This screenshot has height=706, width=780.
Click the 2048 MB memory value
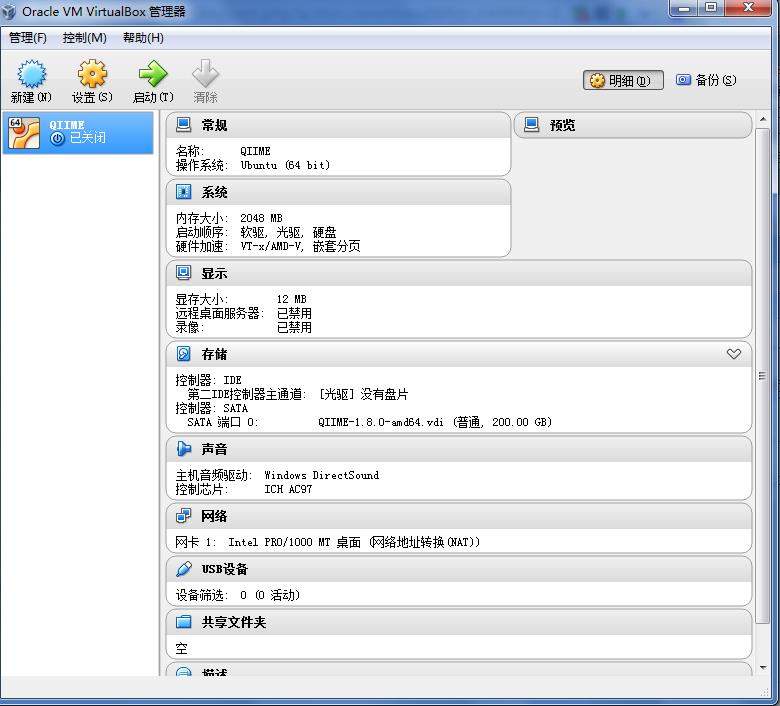(261, 218)
